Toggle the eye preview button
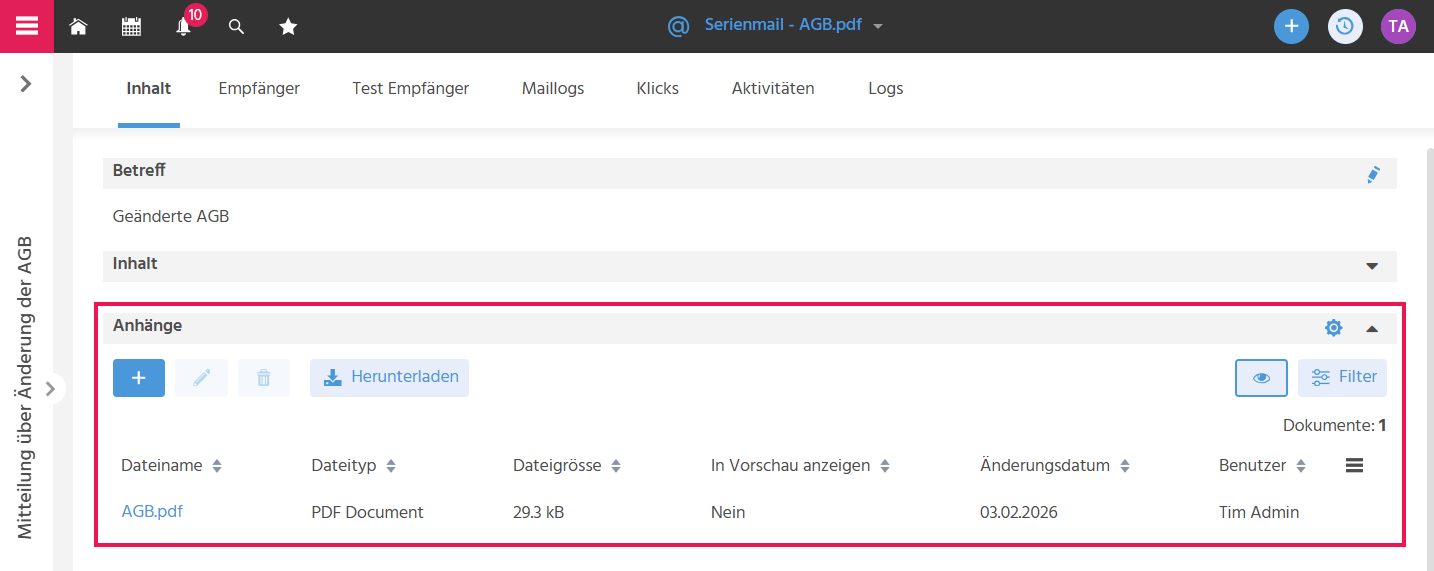 click(1261, 378)
